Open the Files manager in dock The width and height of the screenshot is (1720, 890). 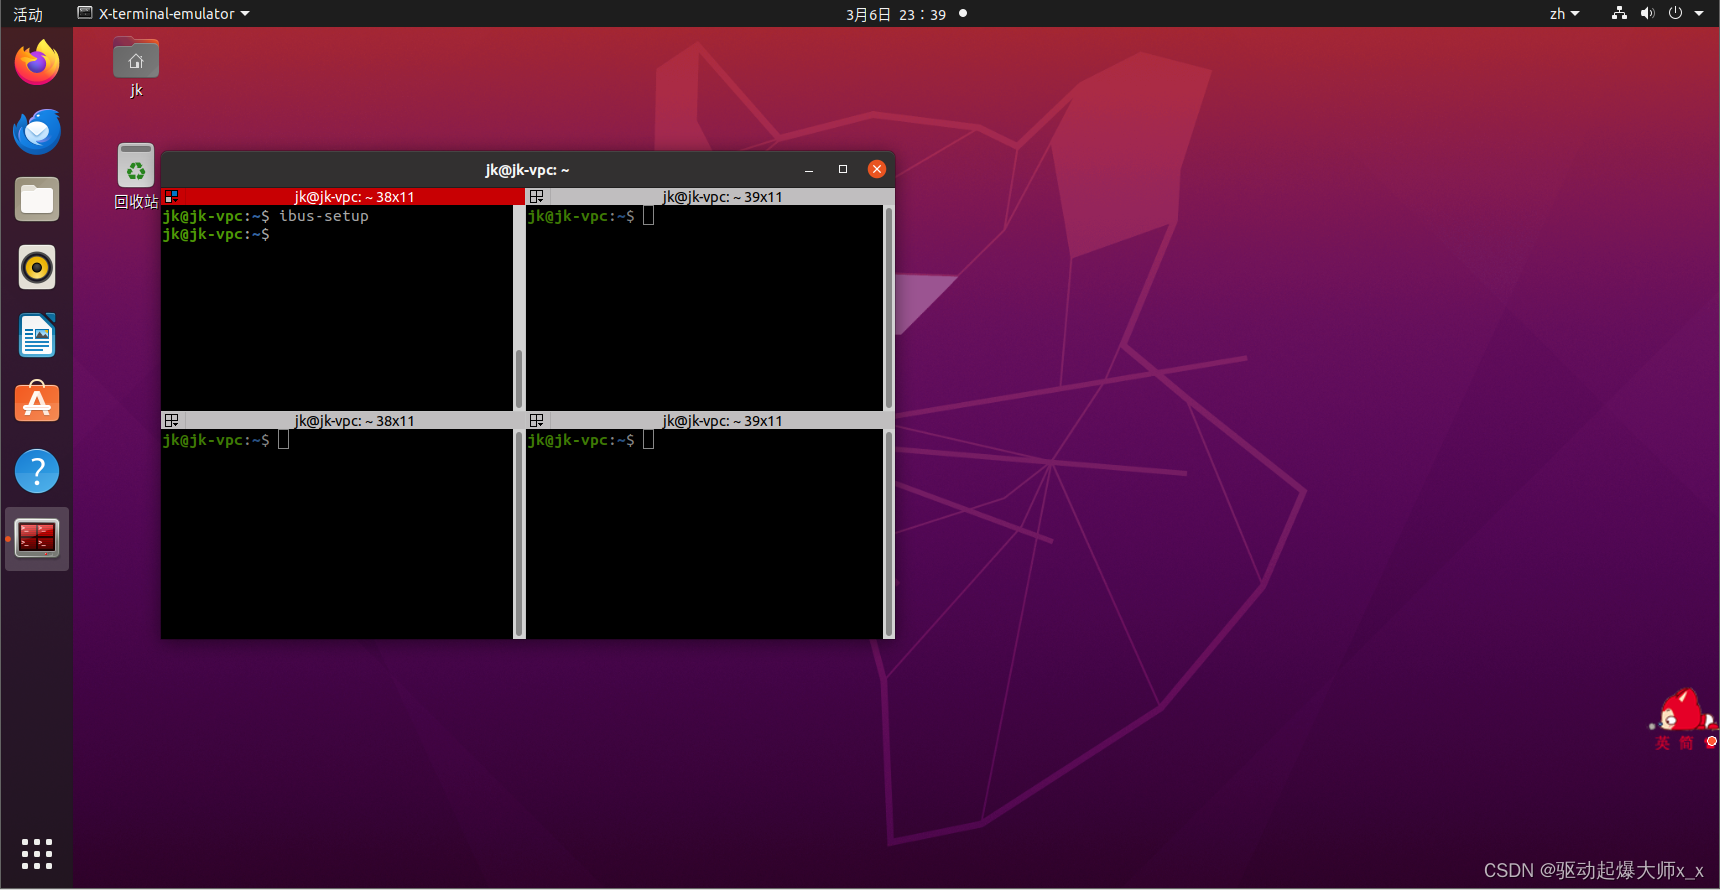point(37,199)
